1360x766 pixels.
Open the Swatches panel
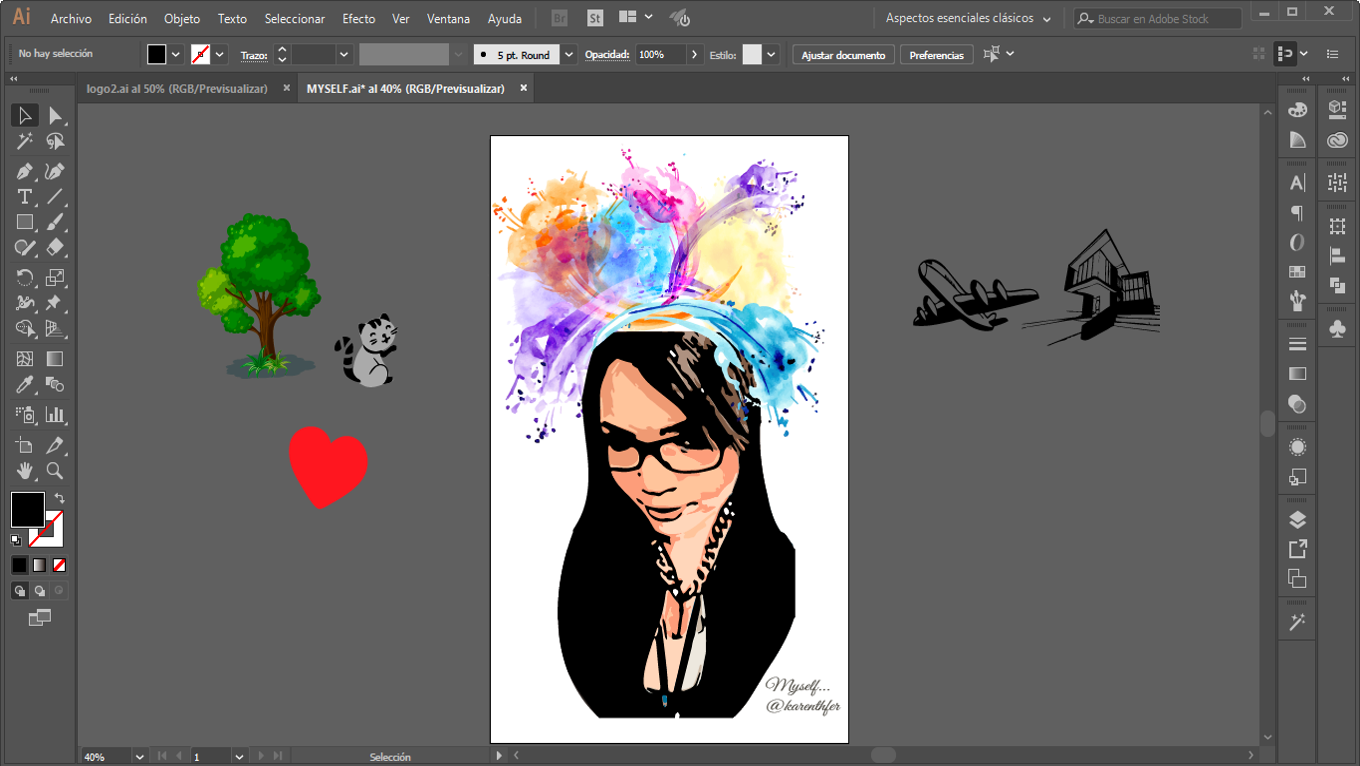[x=1297, y=271]
